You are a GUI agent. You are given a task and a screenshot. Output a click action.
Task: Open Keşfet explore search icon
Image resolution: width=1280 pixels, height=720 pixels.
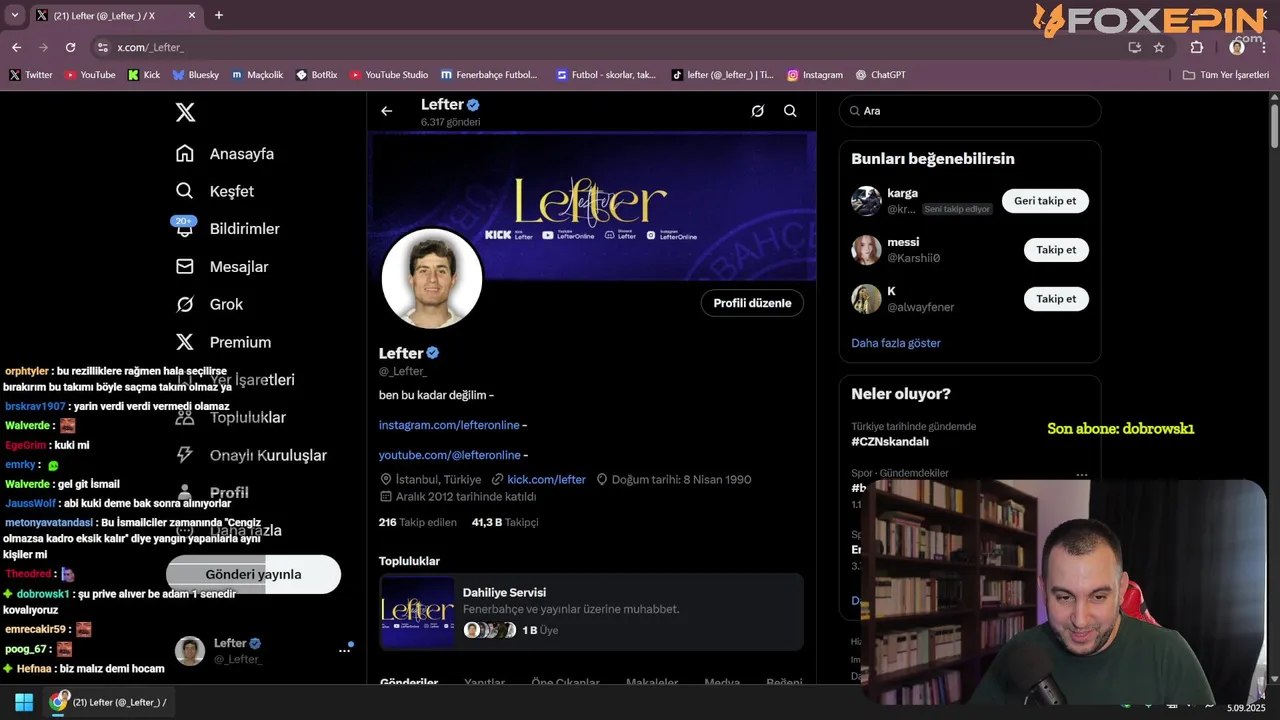185,191
